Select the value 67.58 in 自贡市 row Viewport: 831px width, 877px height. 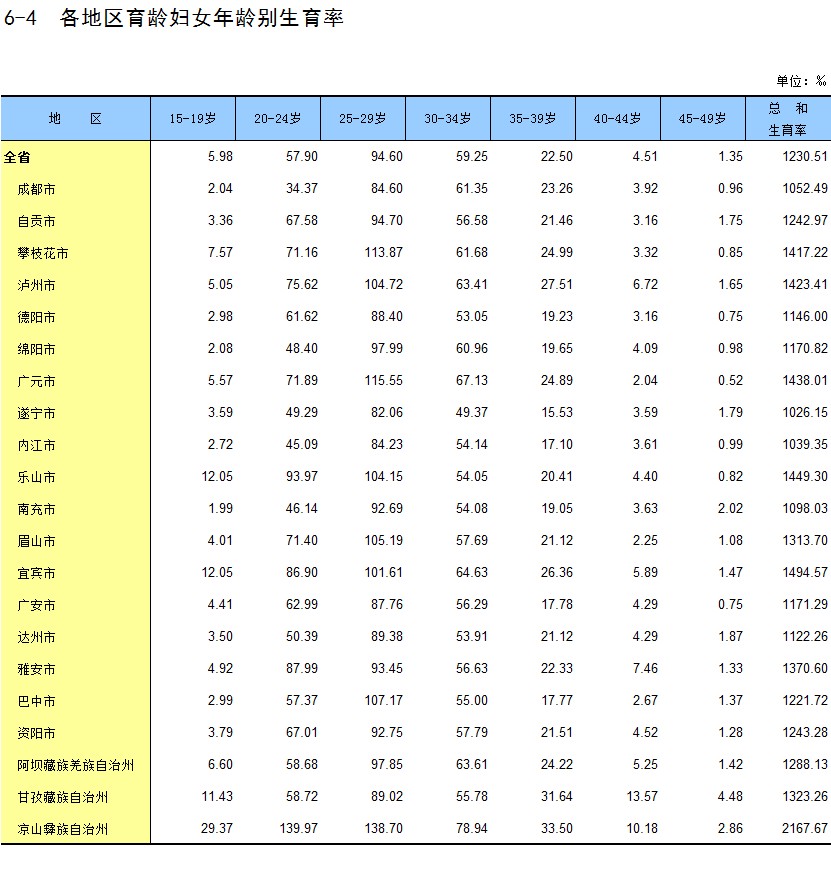[x=302, y=220]
